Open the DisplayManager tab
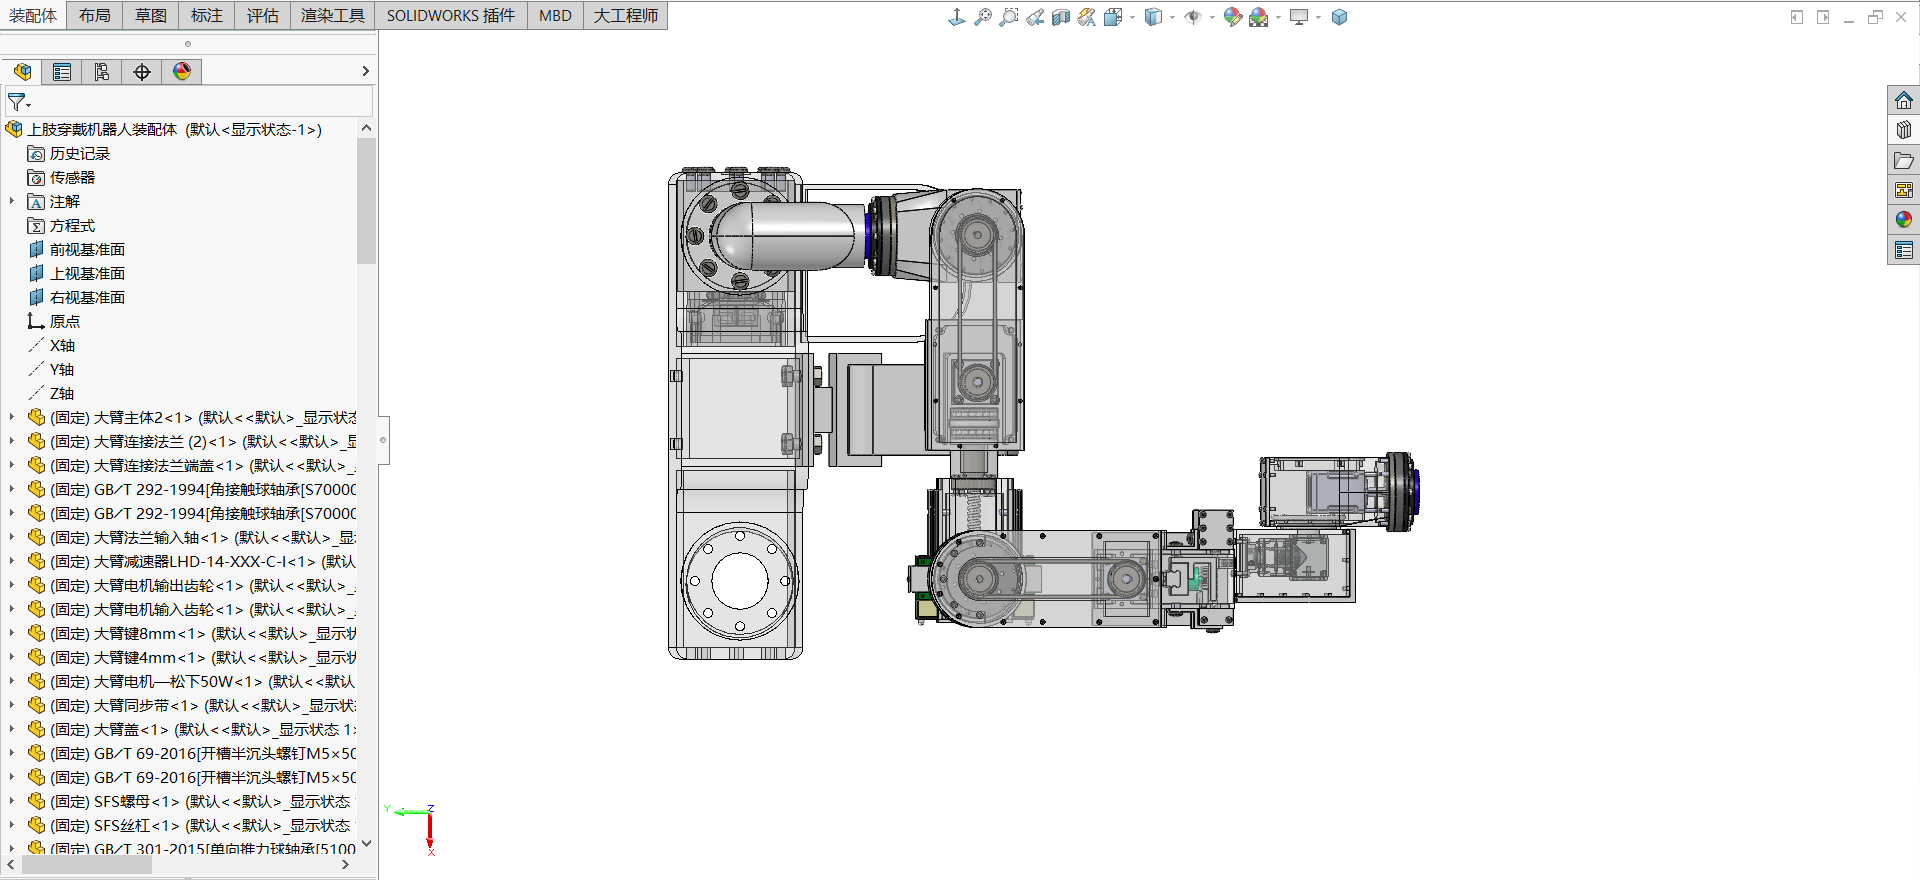This screenshot has width=1920, height=880. click(182, 71)
